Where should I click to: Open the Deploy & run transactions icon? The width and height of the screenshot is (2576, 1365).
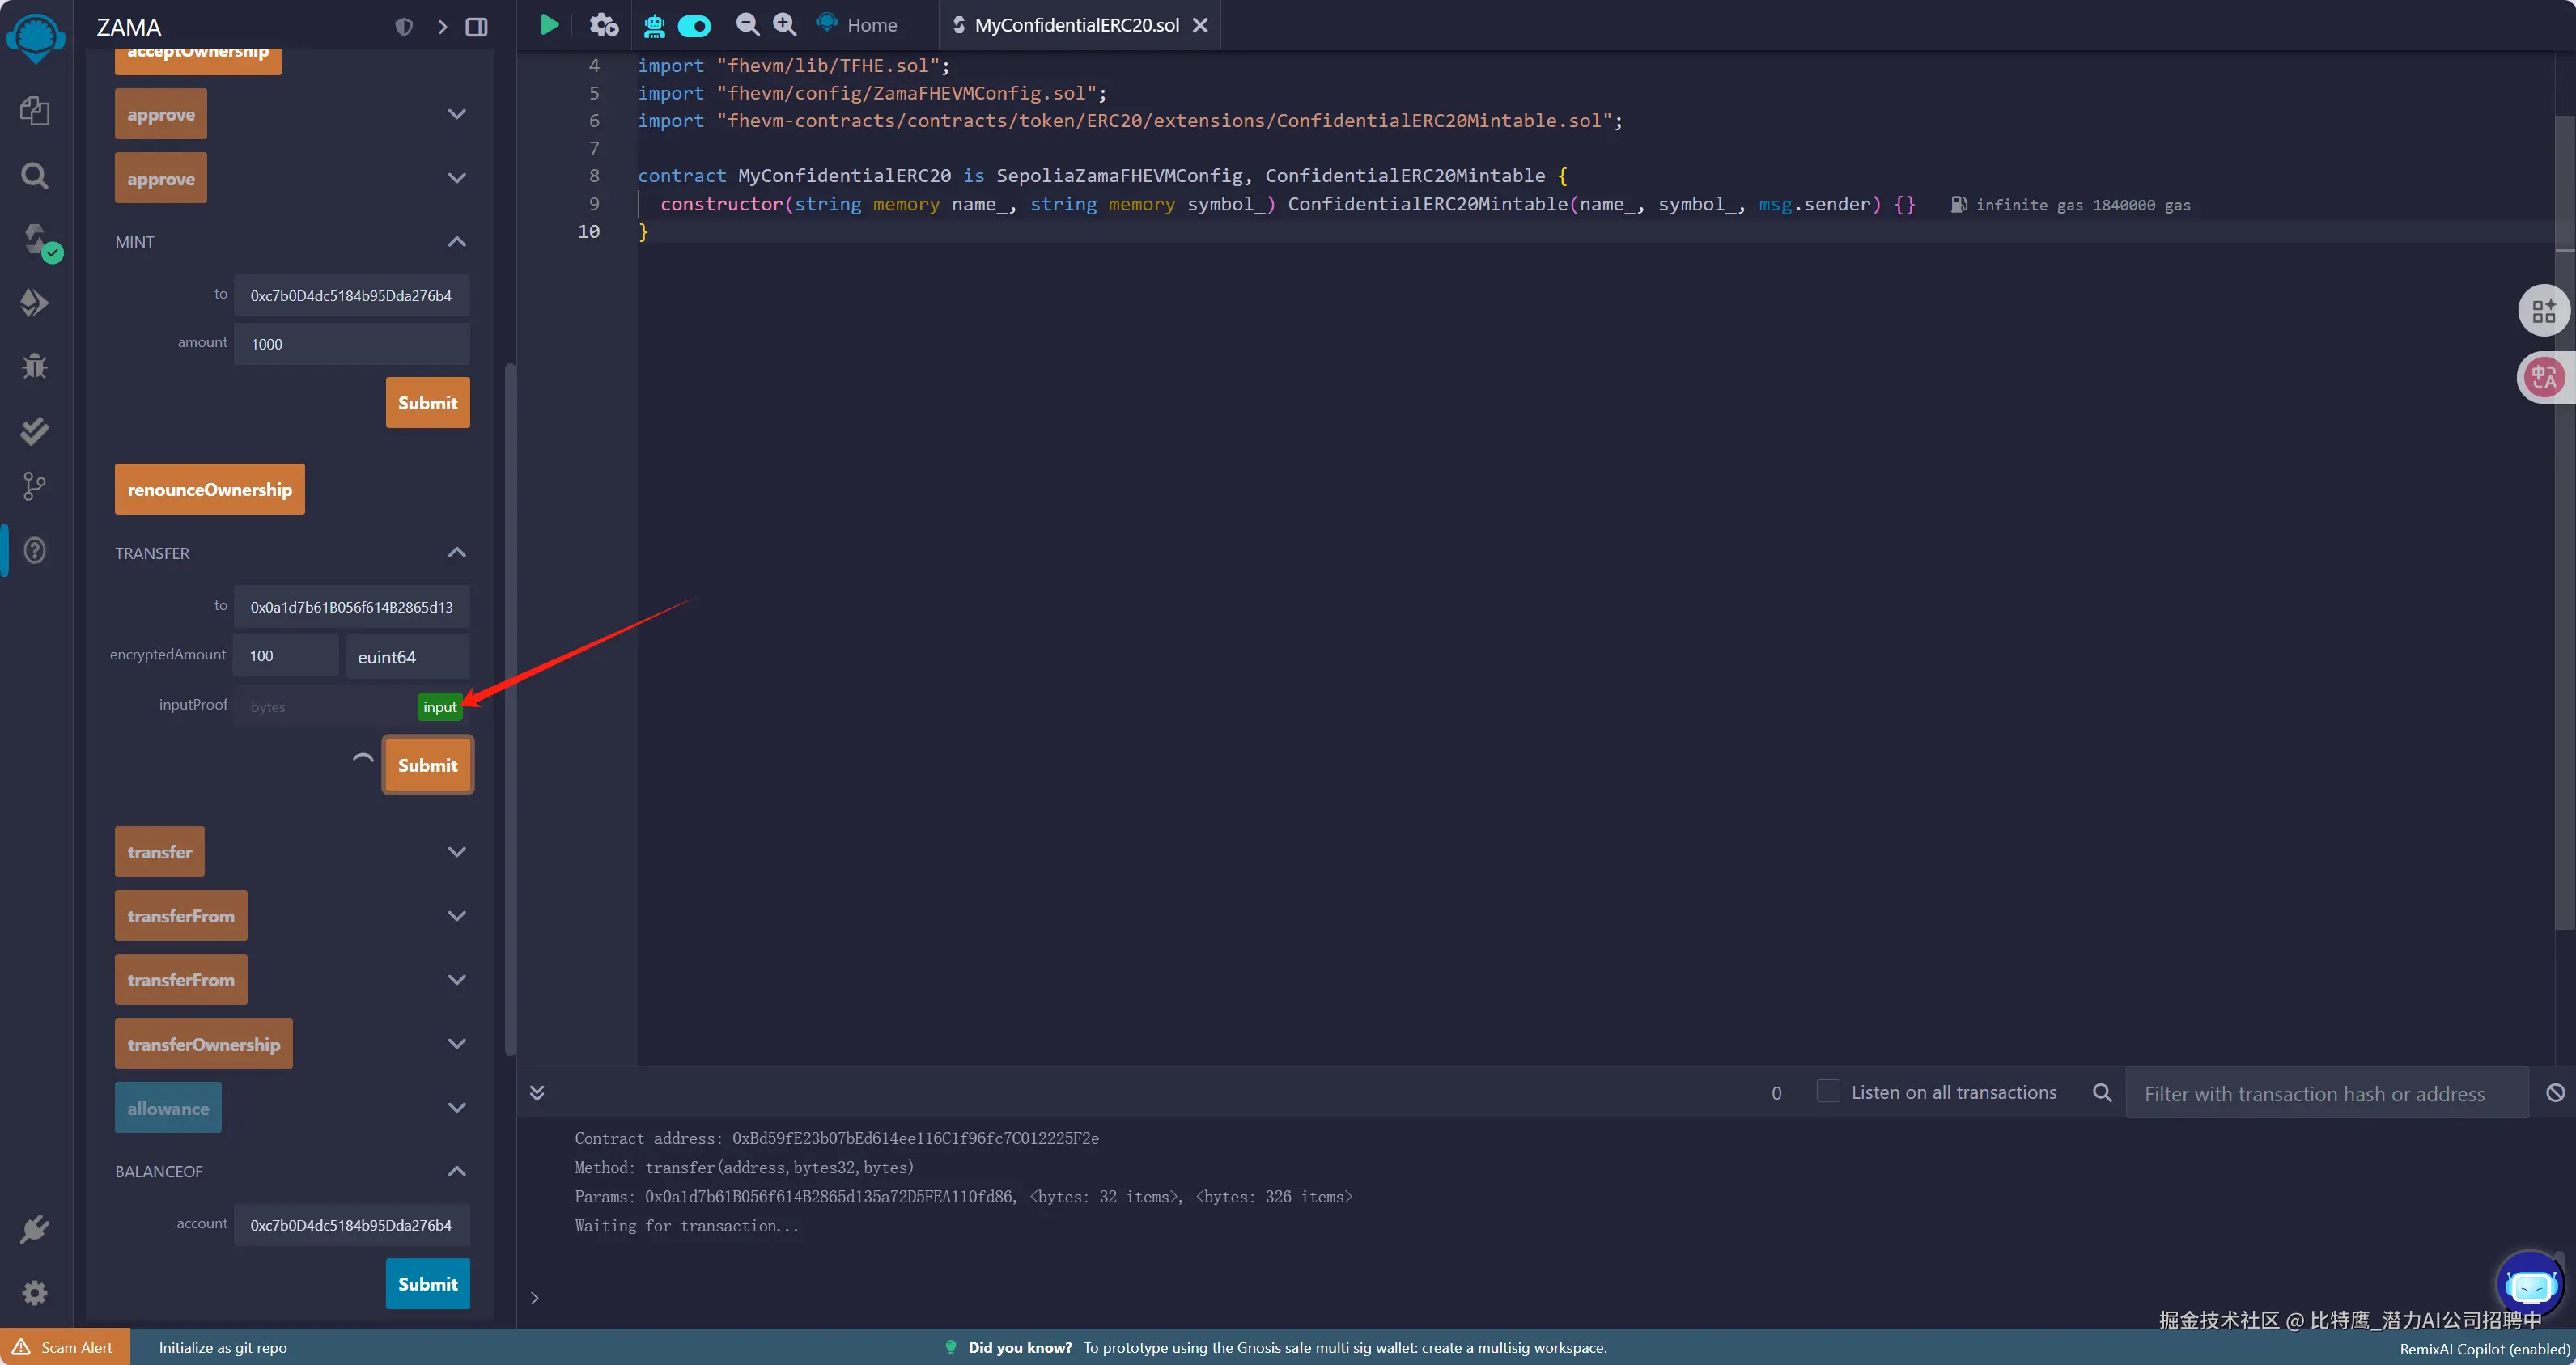[35, 303]
